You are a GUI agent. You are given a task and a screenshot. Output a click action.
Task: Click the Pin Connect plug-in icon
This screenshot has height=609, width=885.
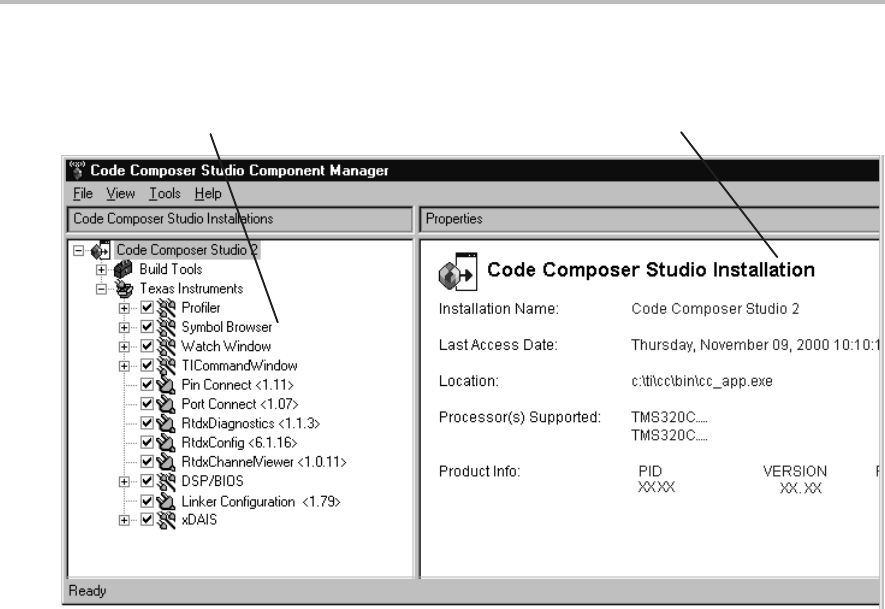(x=166, y=385)
